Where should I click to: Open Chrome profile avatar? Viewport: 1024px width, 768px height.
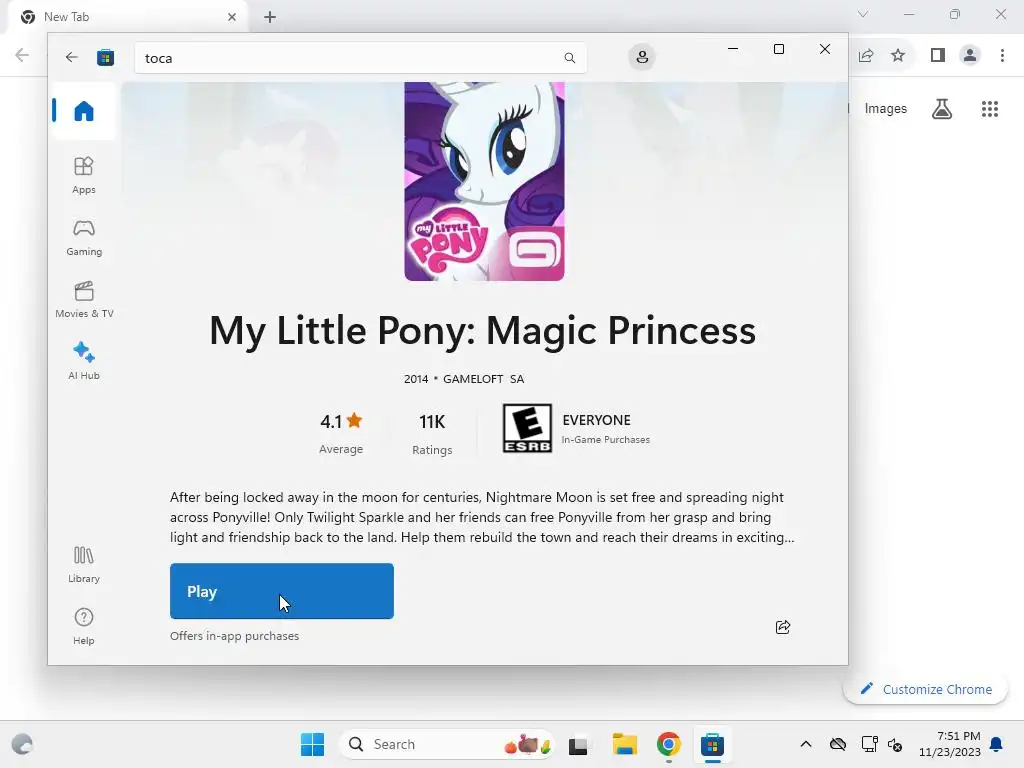(x=970, y=56)
